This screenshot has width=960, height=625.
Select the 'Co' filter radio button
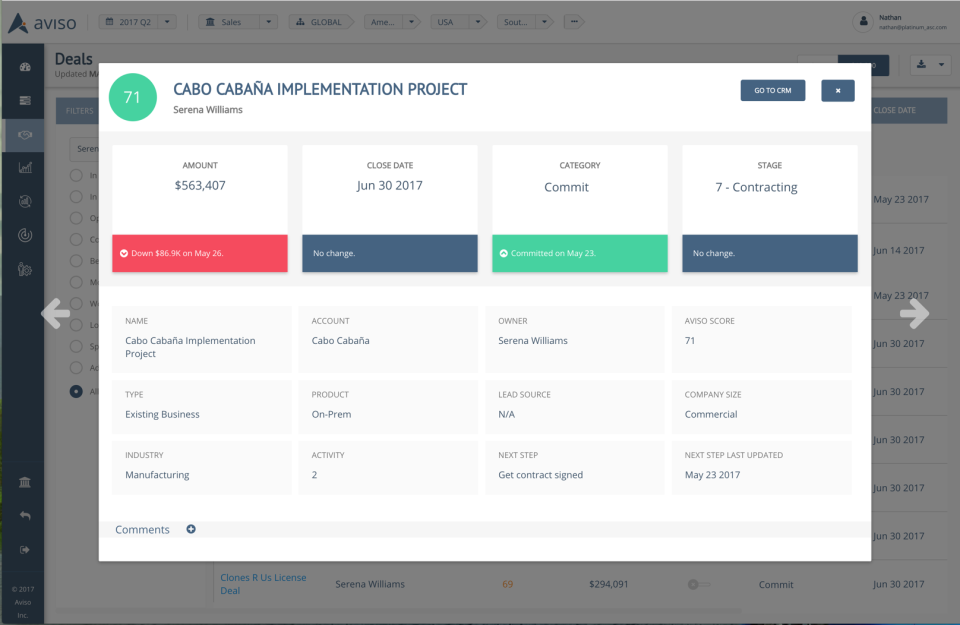tap(77, 239)
